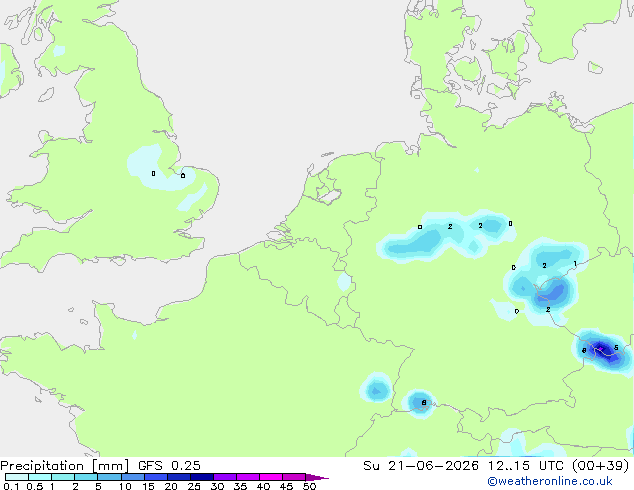Click the '0.5' legend scale label
634x490 pixels.
pyautogui.click(x=35, y=486)
